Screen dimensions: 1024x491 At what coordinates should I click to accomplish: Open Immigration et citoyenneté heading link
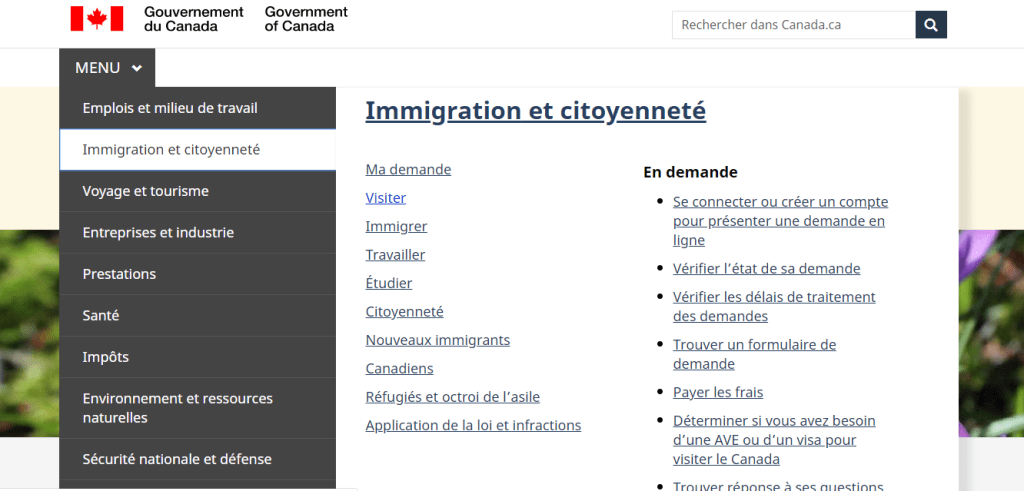(x=536, y=111)
